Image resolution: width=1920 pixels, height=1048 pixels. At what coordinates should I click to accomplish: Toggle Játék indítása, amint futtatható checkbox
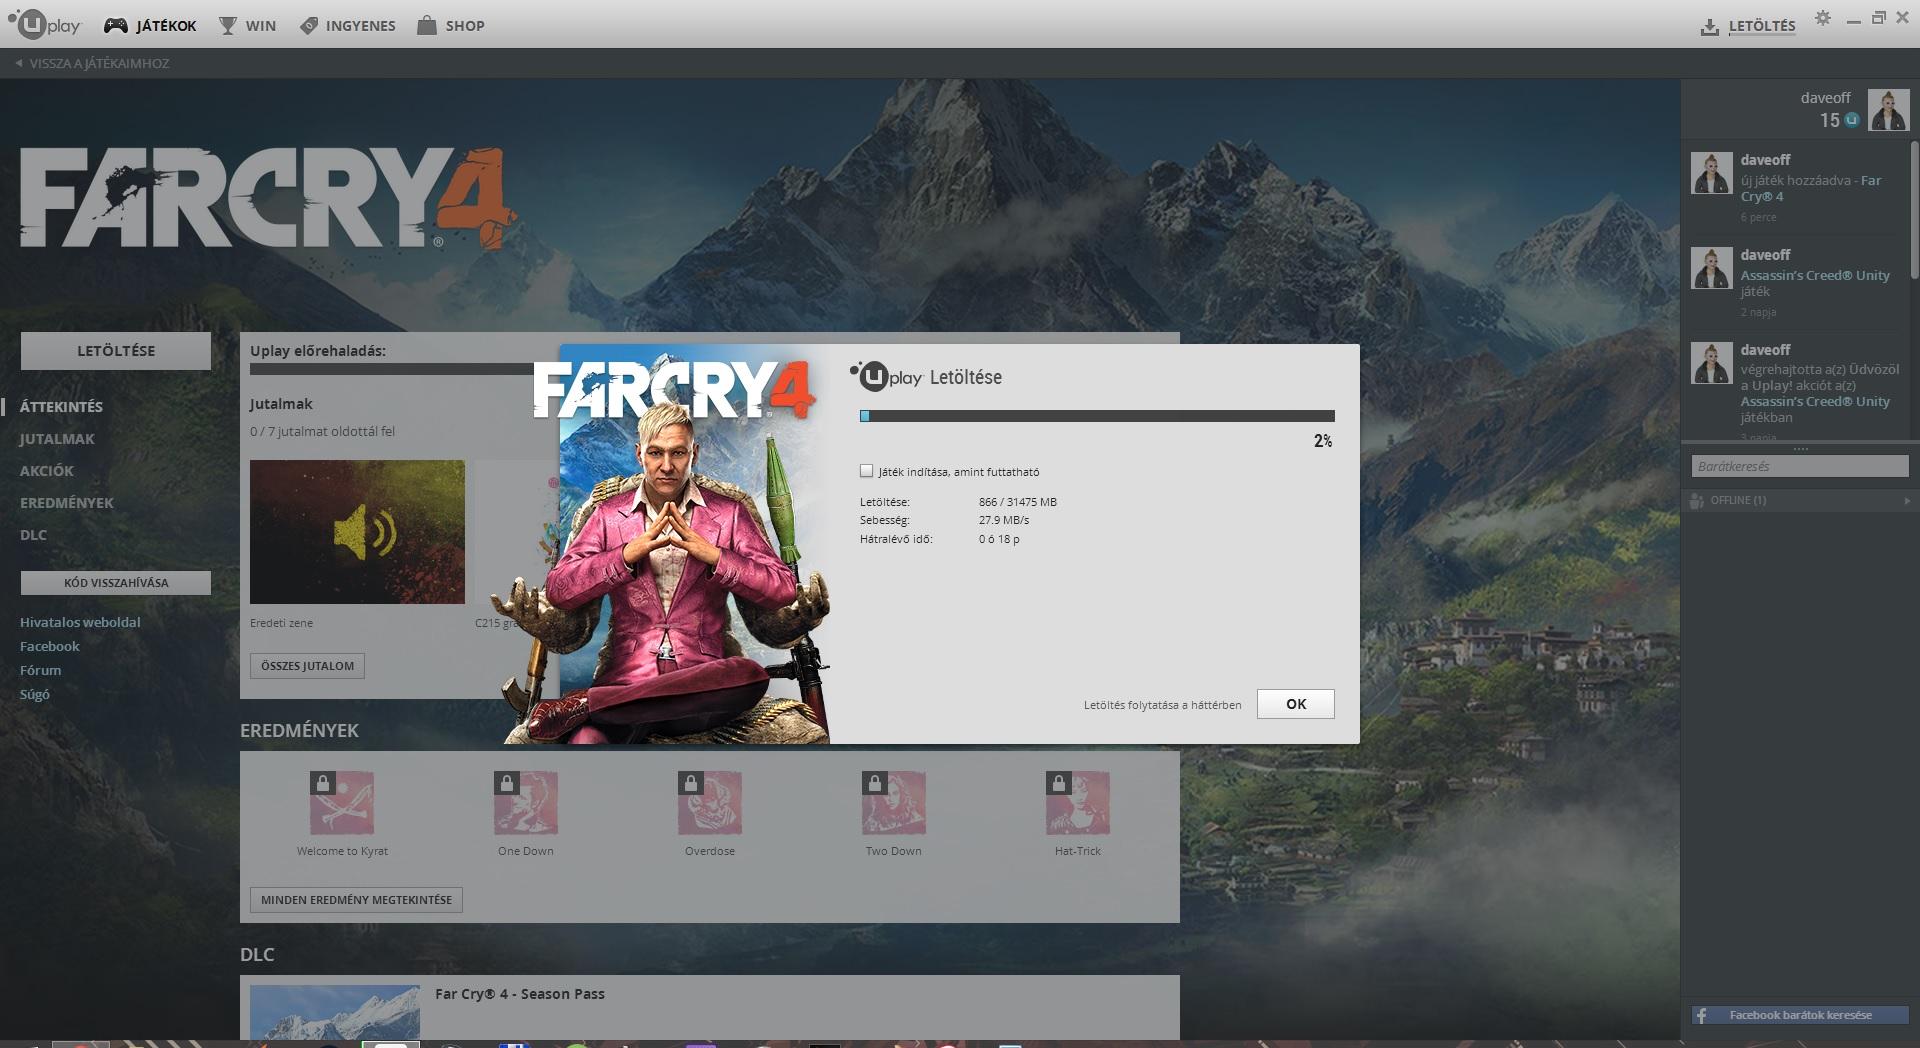[866, 471]
